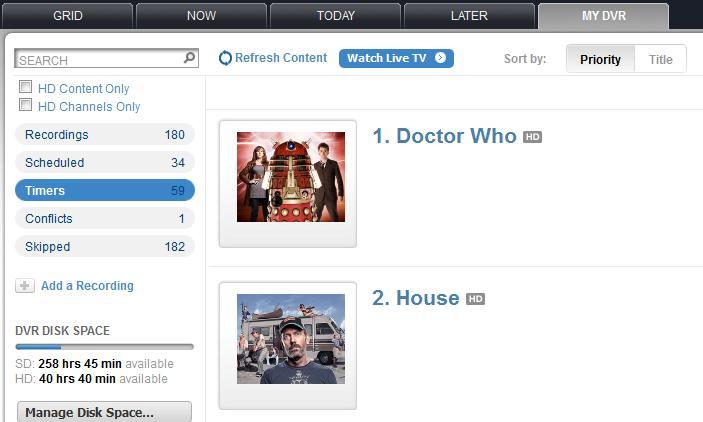Sort the list by Title
The width and height of the screenshot is (703, 422).
click(x=660, y=59)
